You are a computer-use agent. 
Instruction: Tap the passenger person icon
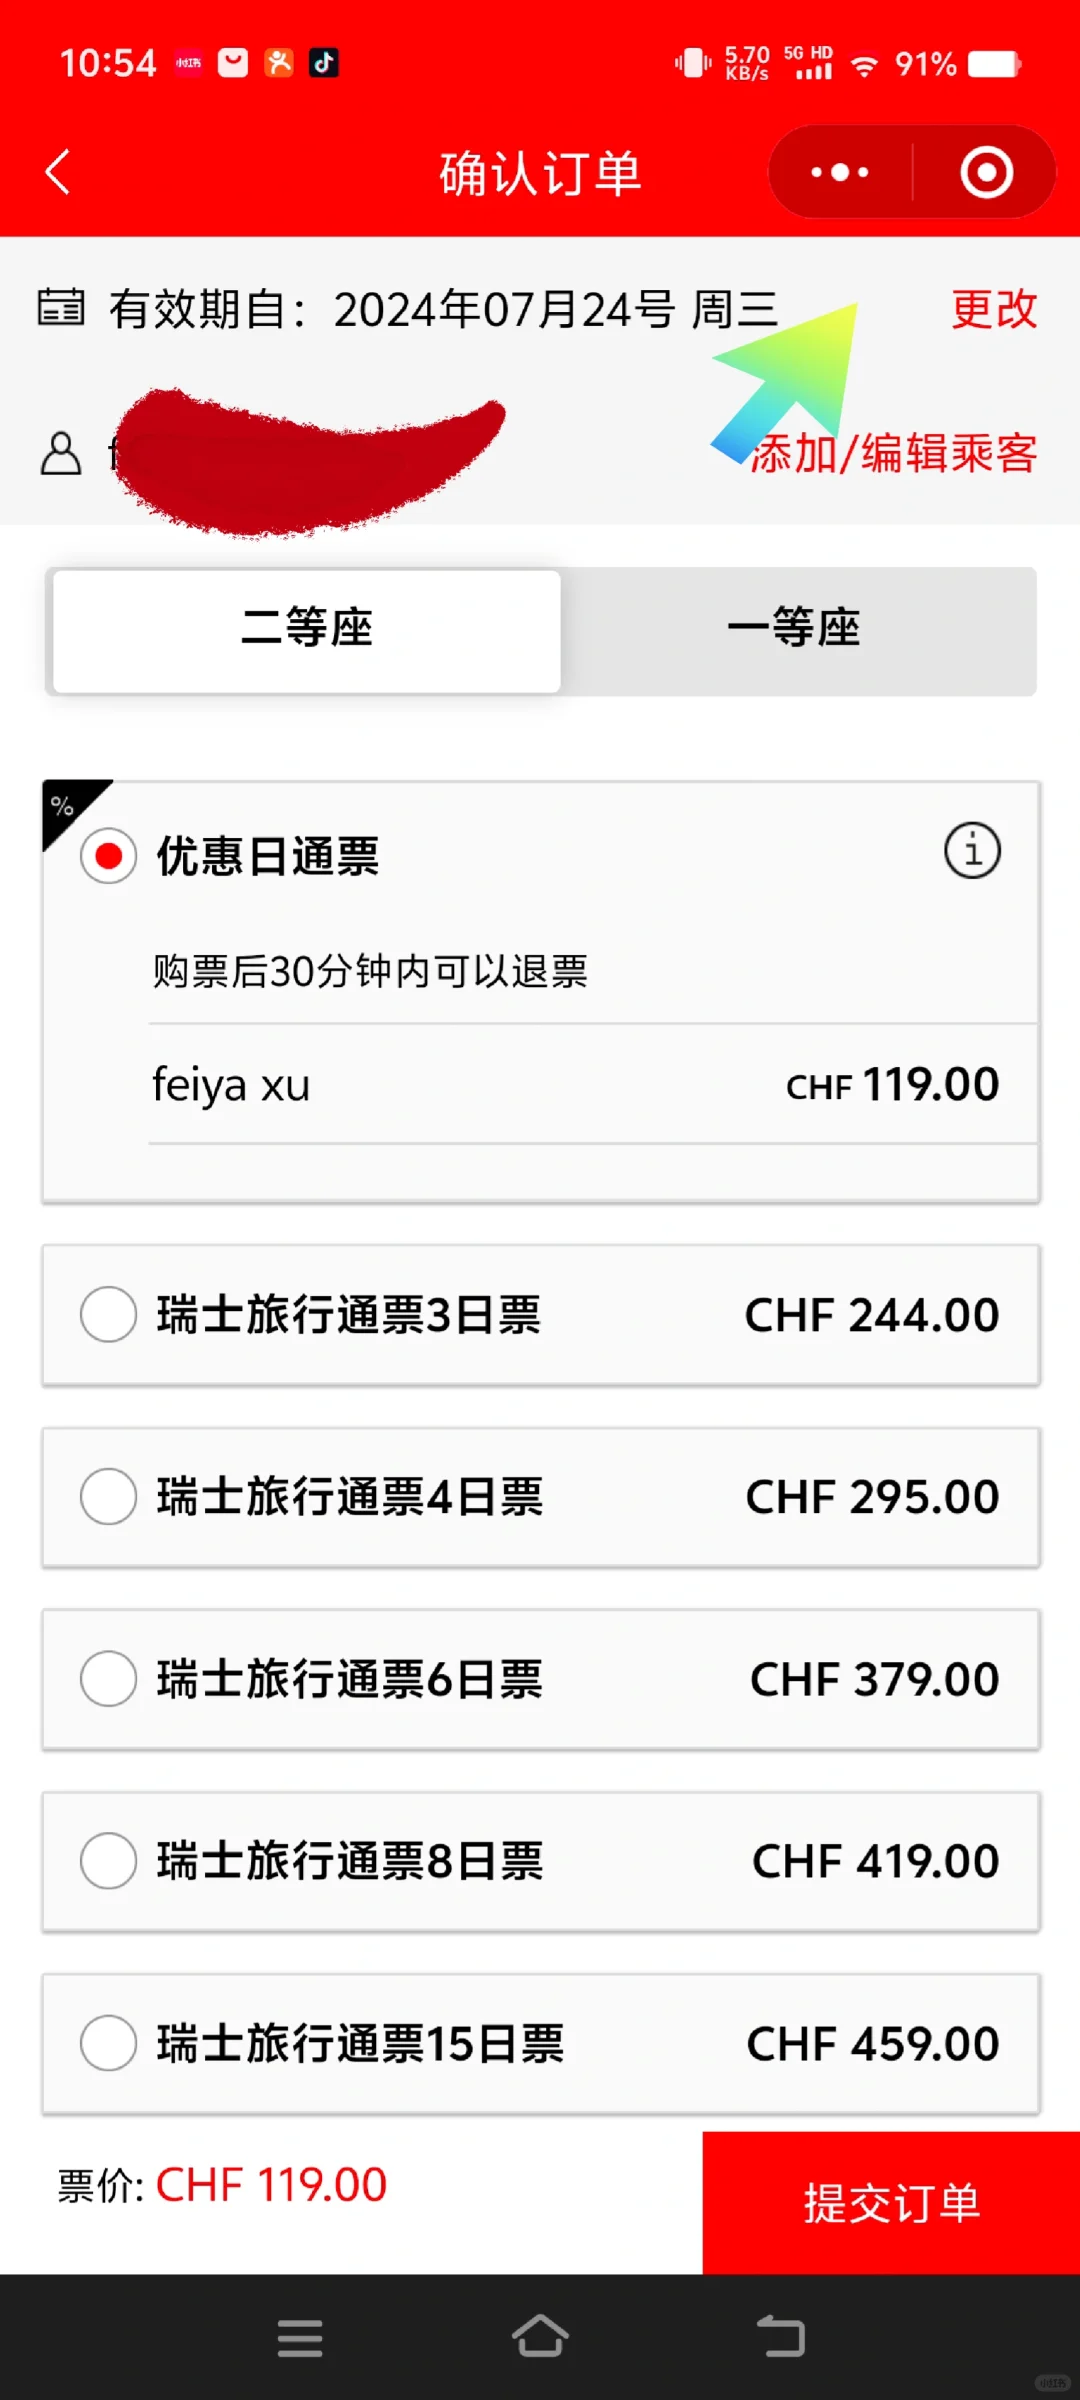[61, 454]
